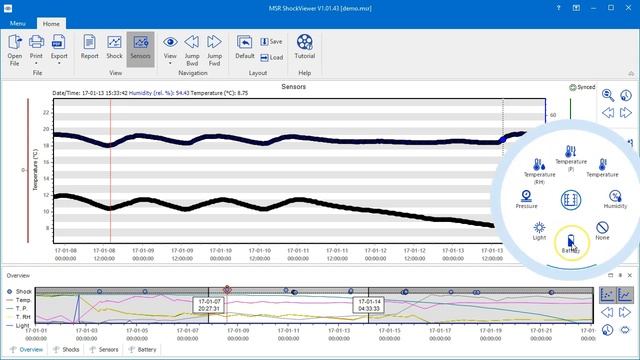The image size is (640, 360).
Task: Choose Temperature in radial menu
Action: [x=602, y=168]
